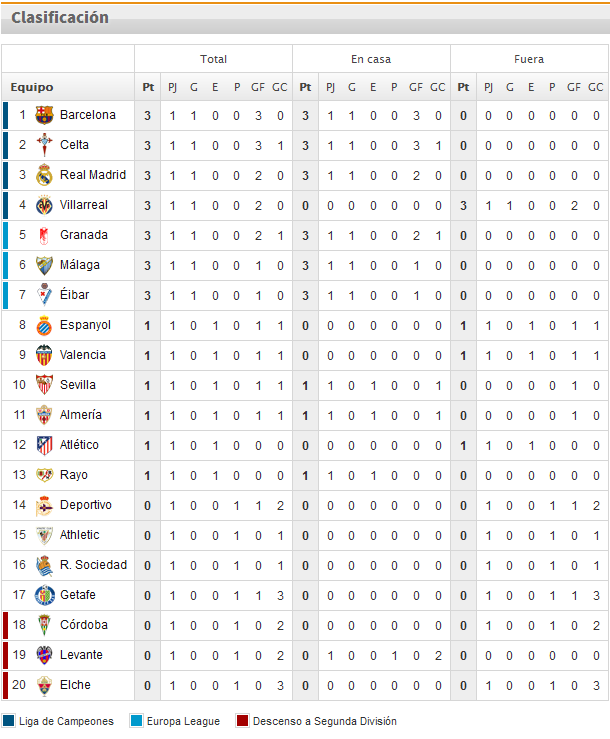The width and height of the screenshot is (610, 739).
Task: Click the Equipo column header
Action: point(33,87)
